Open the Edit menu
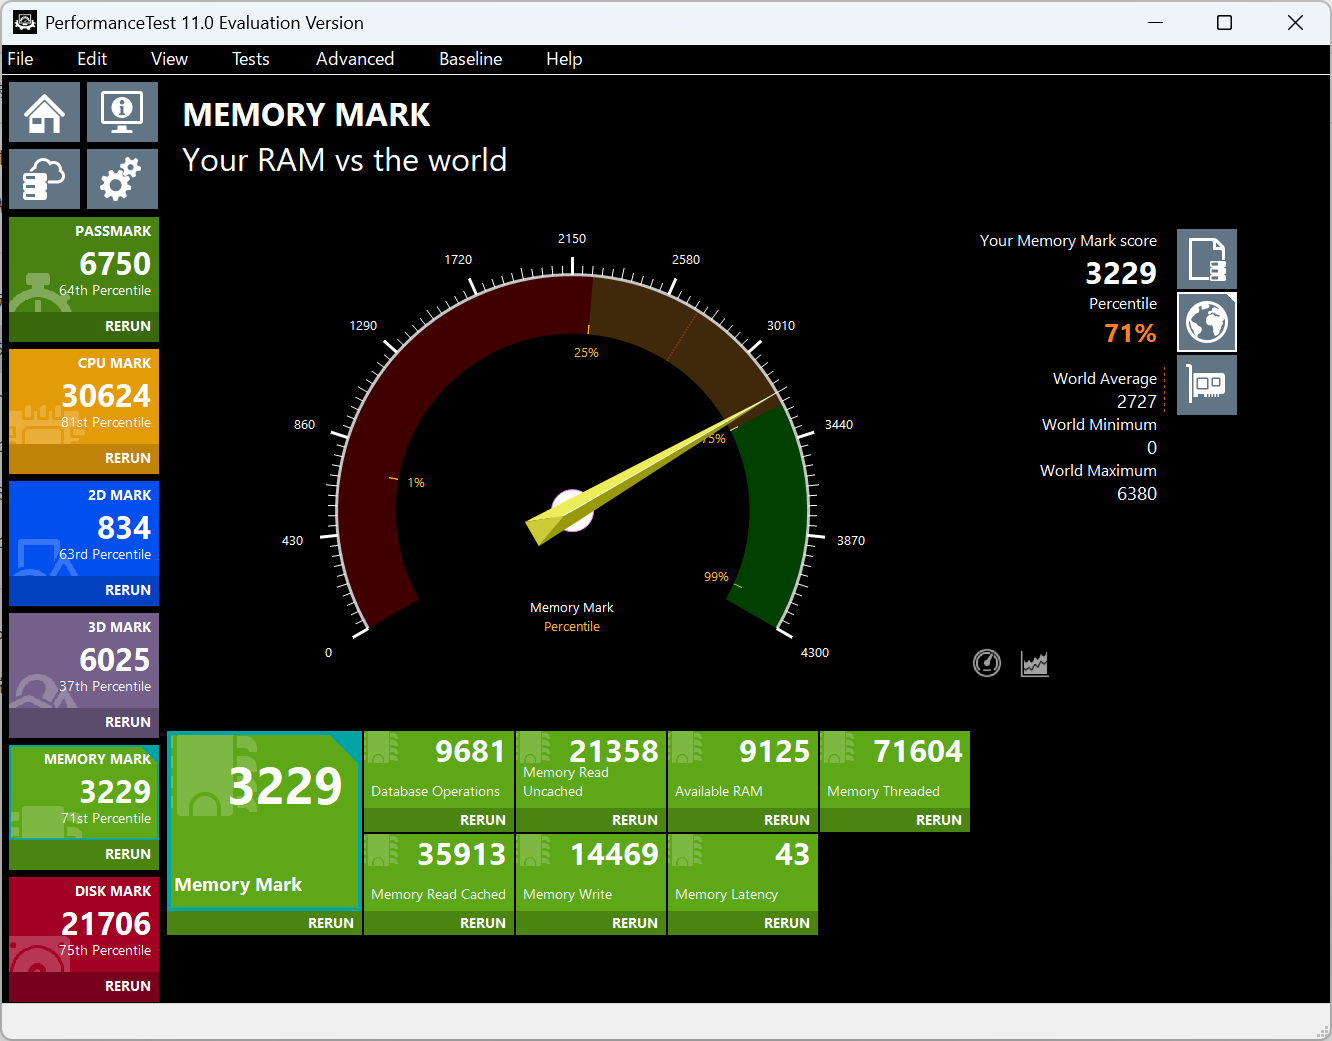Image resolution: width=1332 pixels, height=1041 pixels. 92,59
